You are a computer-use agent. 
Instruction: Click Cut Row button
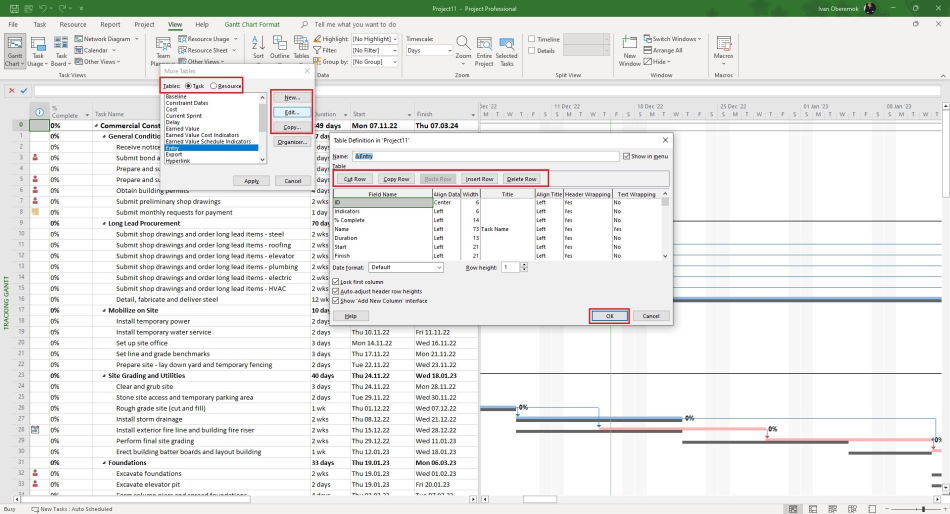(354, 179)
